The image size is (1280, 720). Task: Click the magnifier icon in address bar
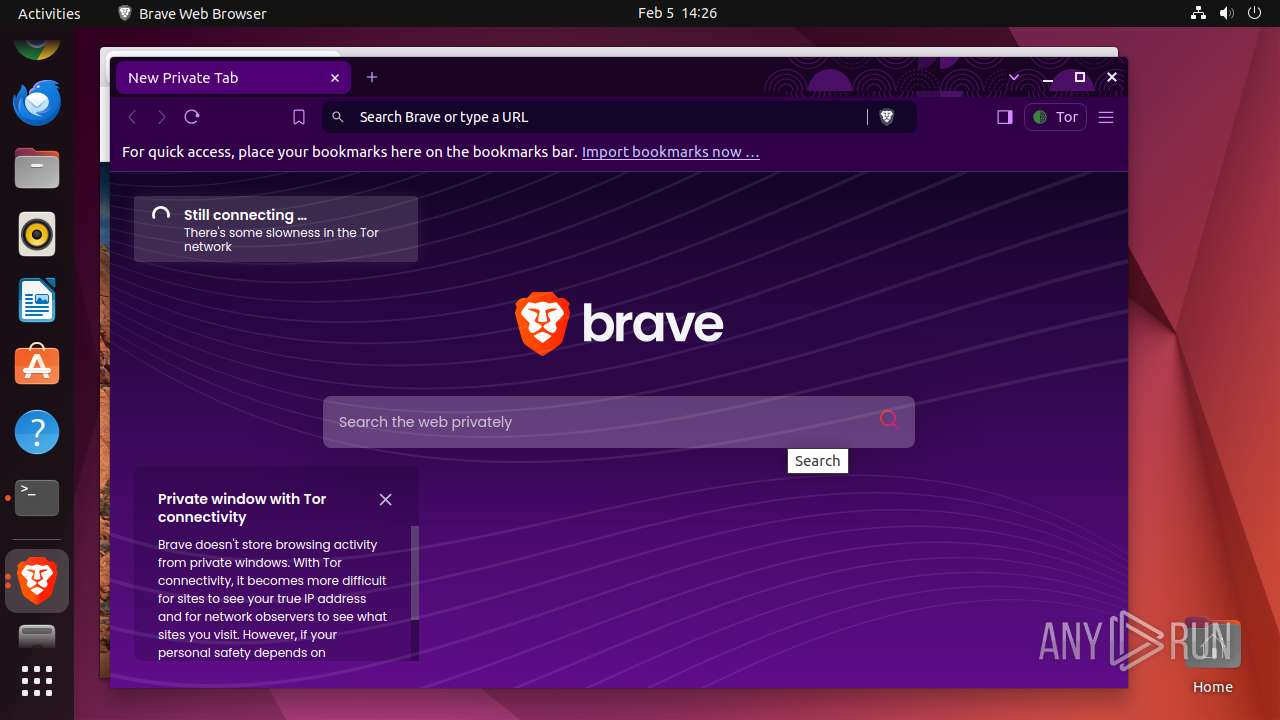pos(338,117)
